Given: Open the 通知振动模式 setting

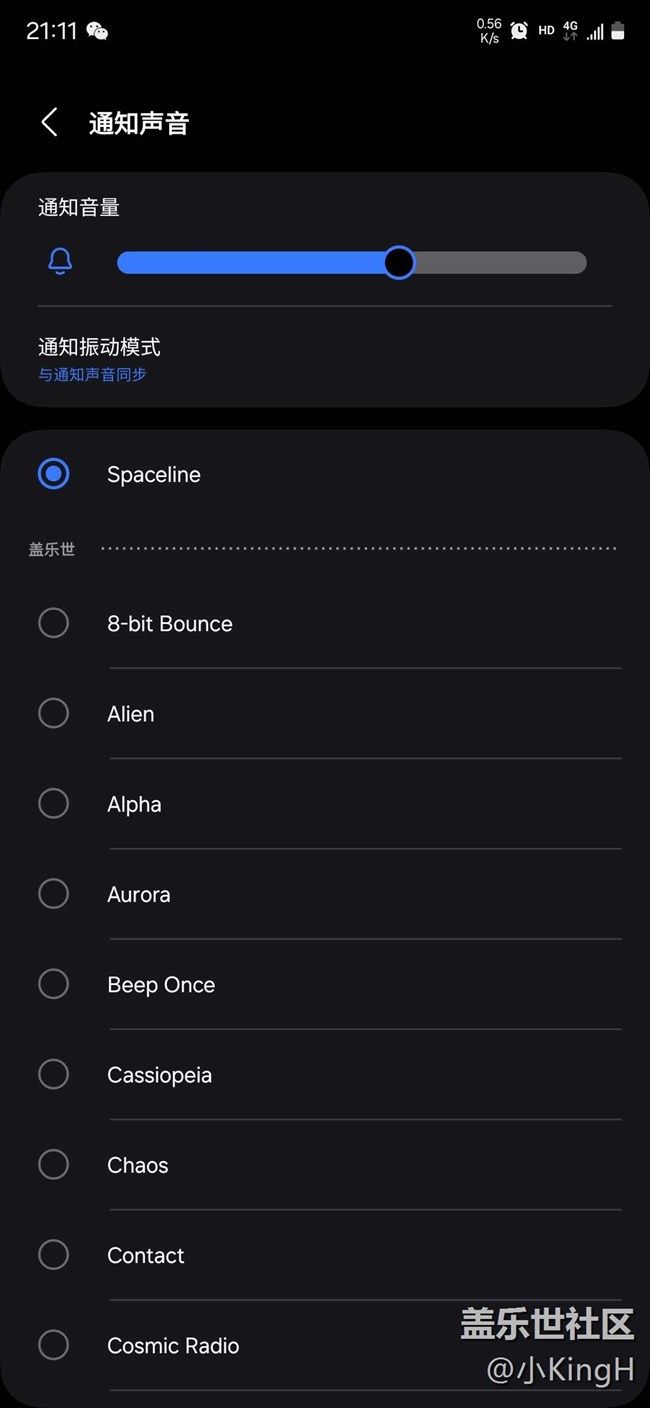Looking at the screenshot, I should (99, 347).
